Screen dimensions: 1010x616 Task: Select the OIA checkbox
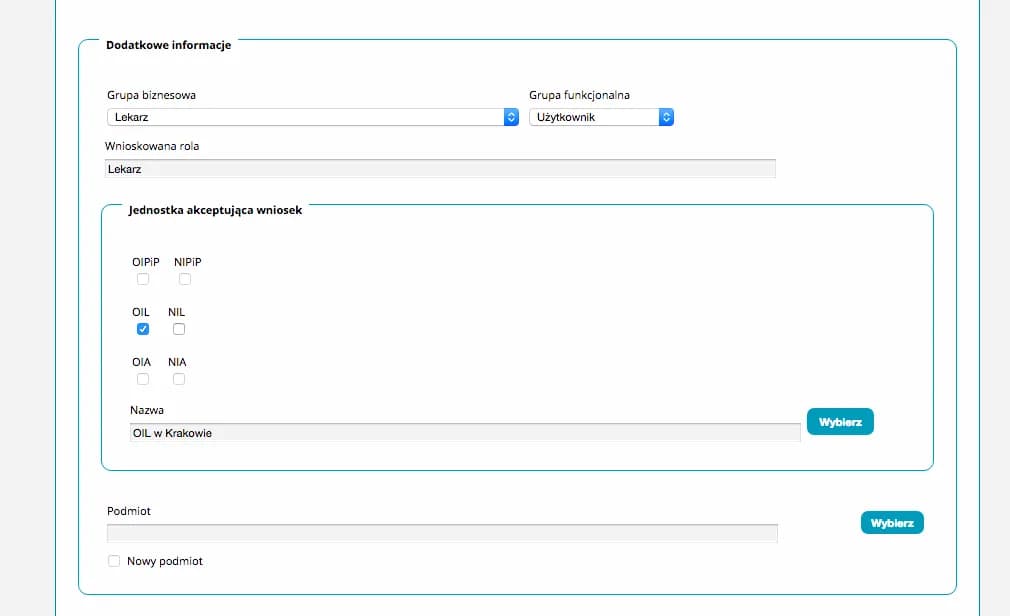click(x=143, y=379)
